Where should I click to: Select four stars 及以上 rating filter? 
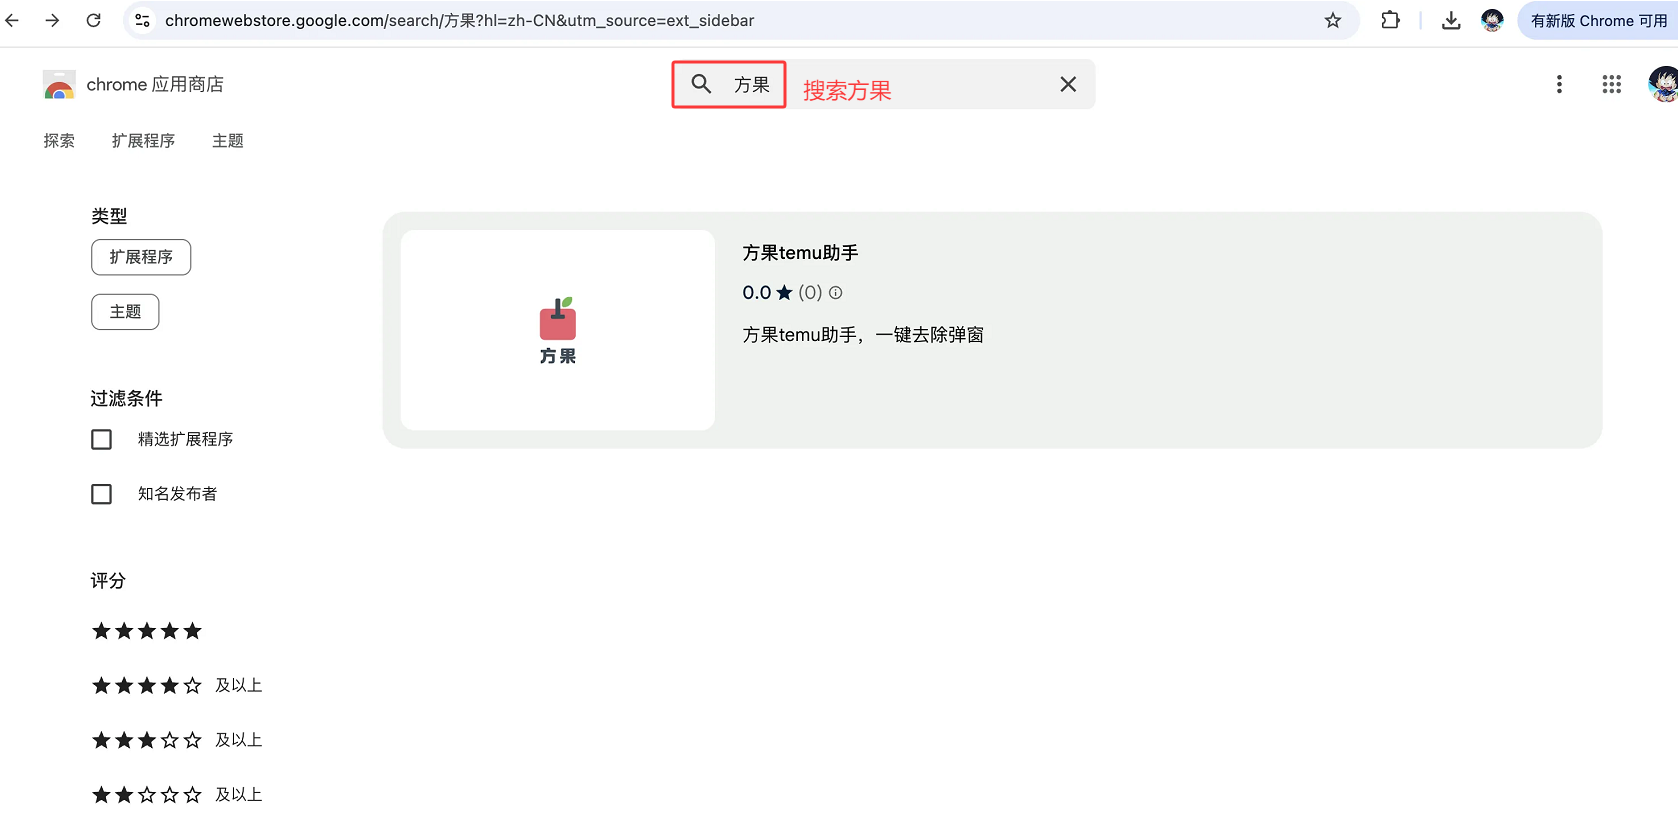177,686
